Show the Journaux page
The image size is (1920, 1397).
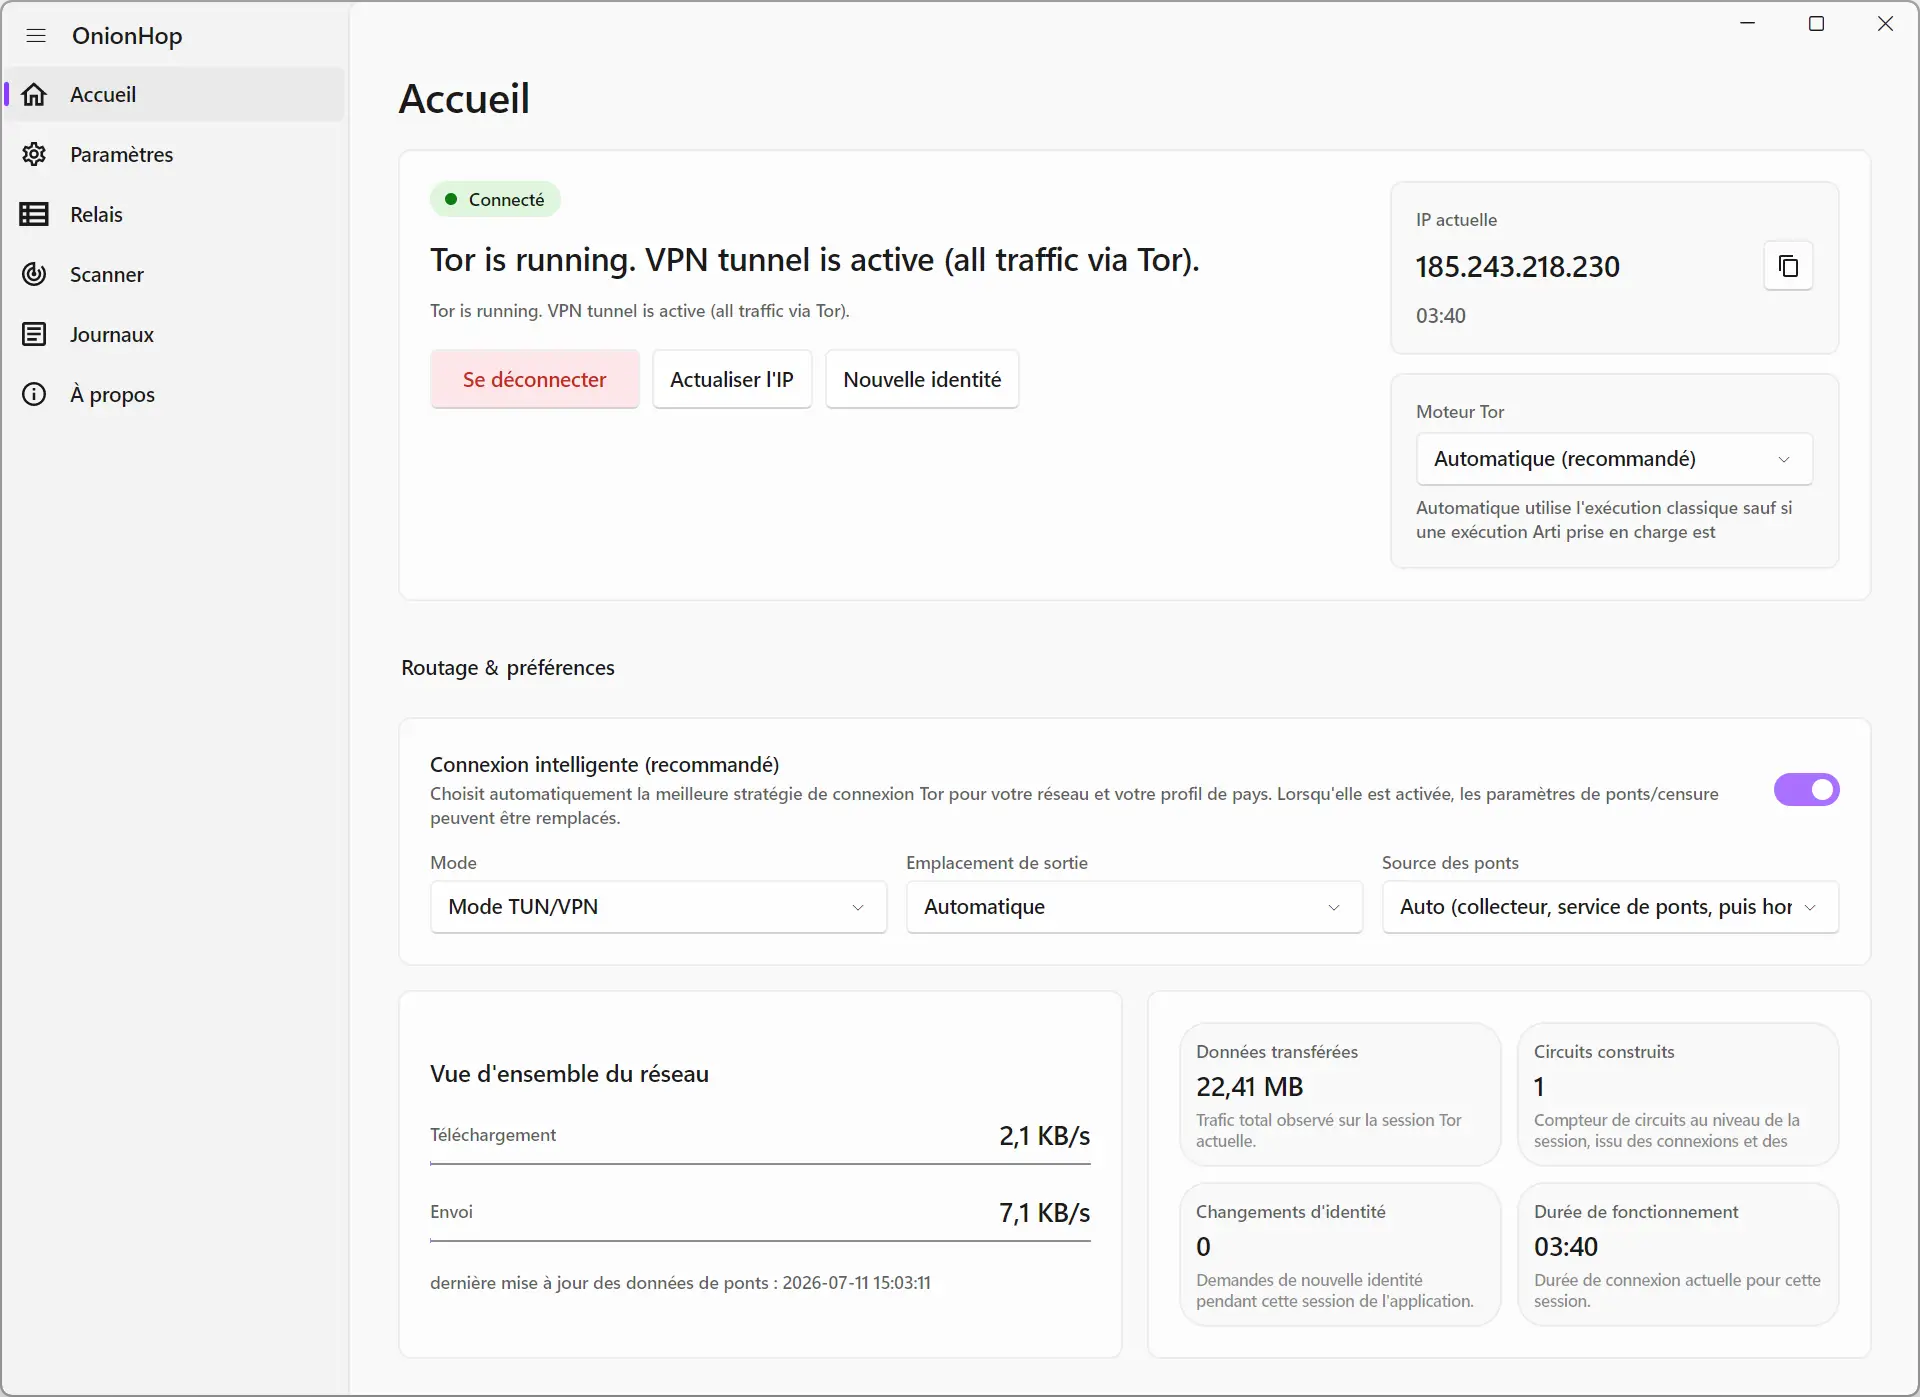pos(175,334)
